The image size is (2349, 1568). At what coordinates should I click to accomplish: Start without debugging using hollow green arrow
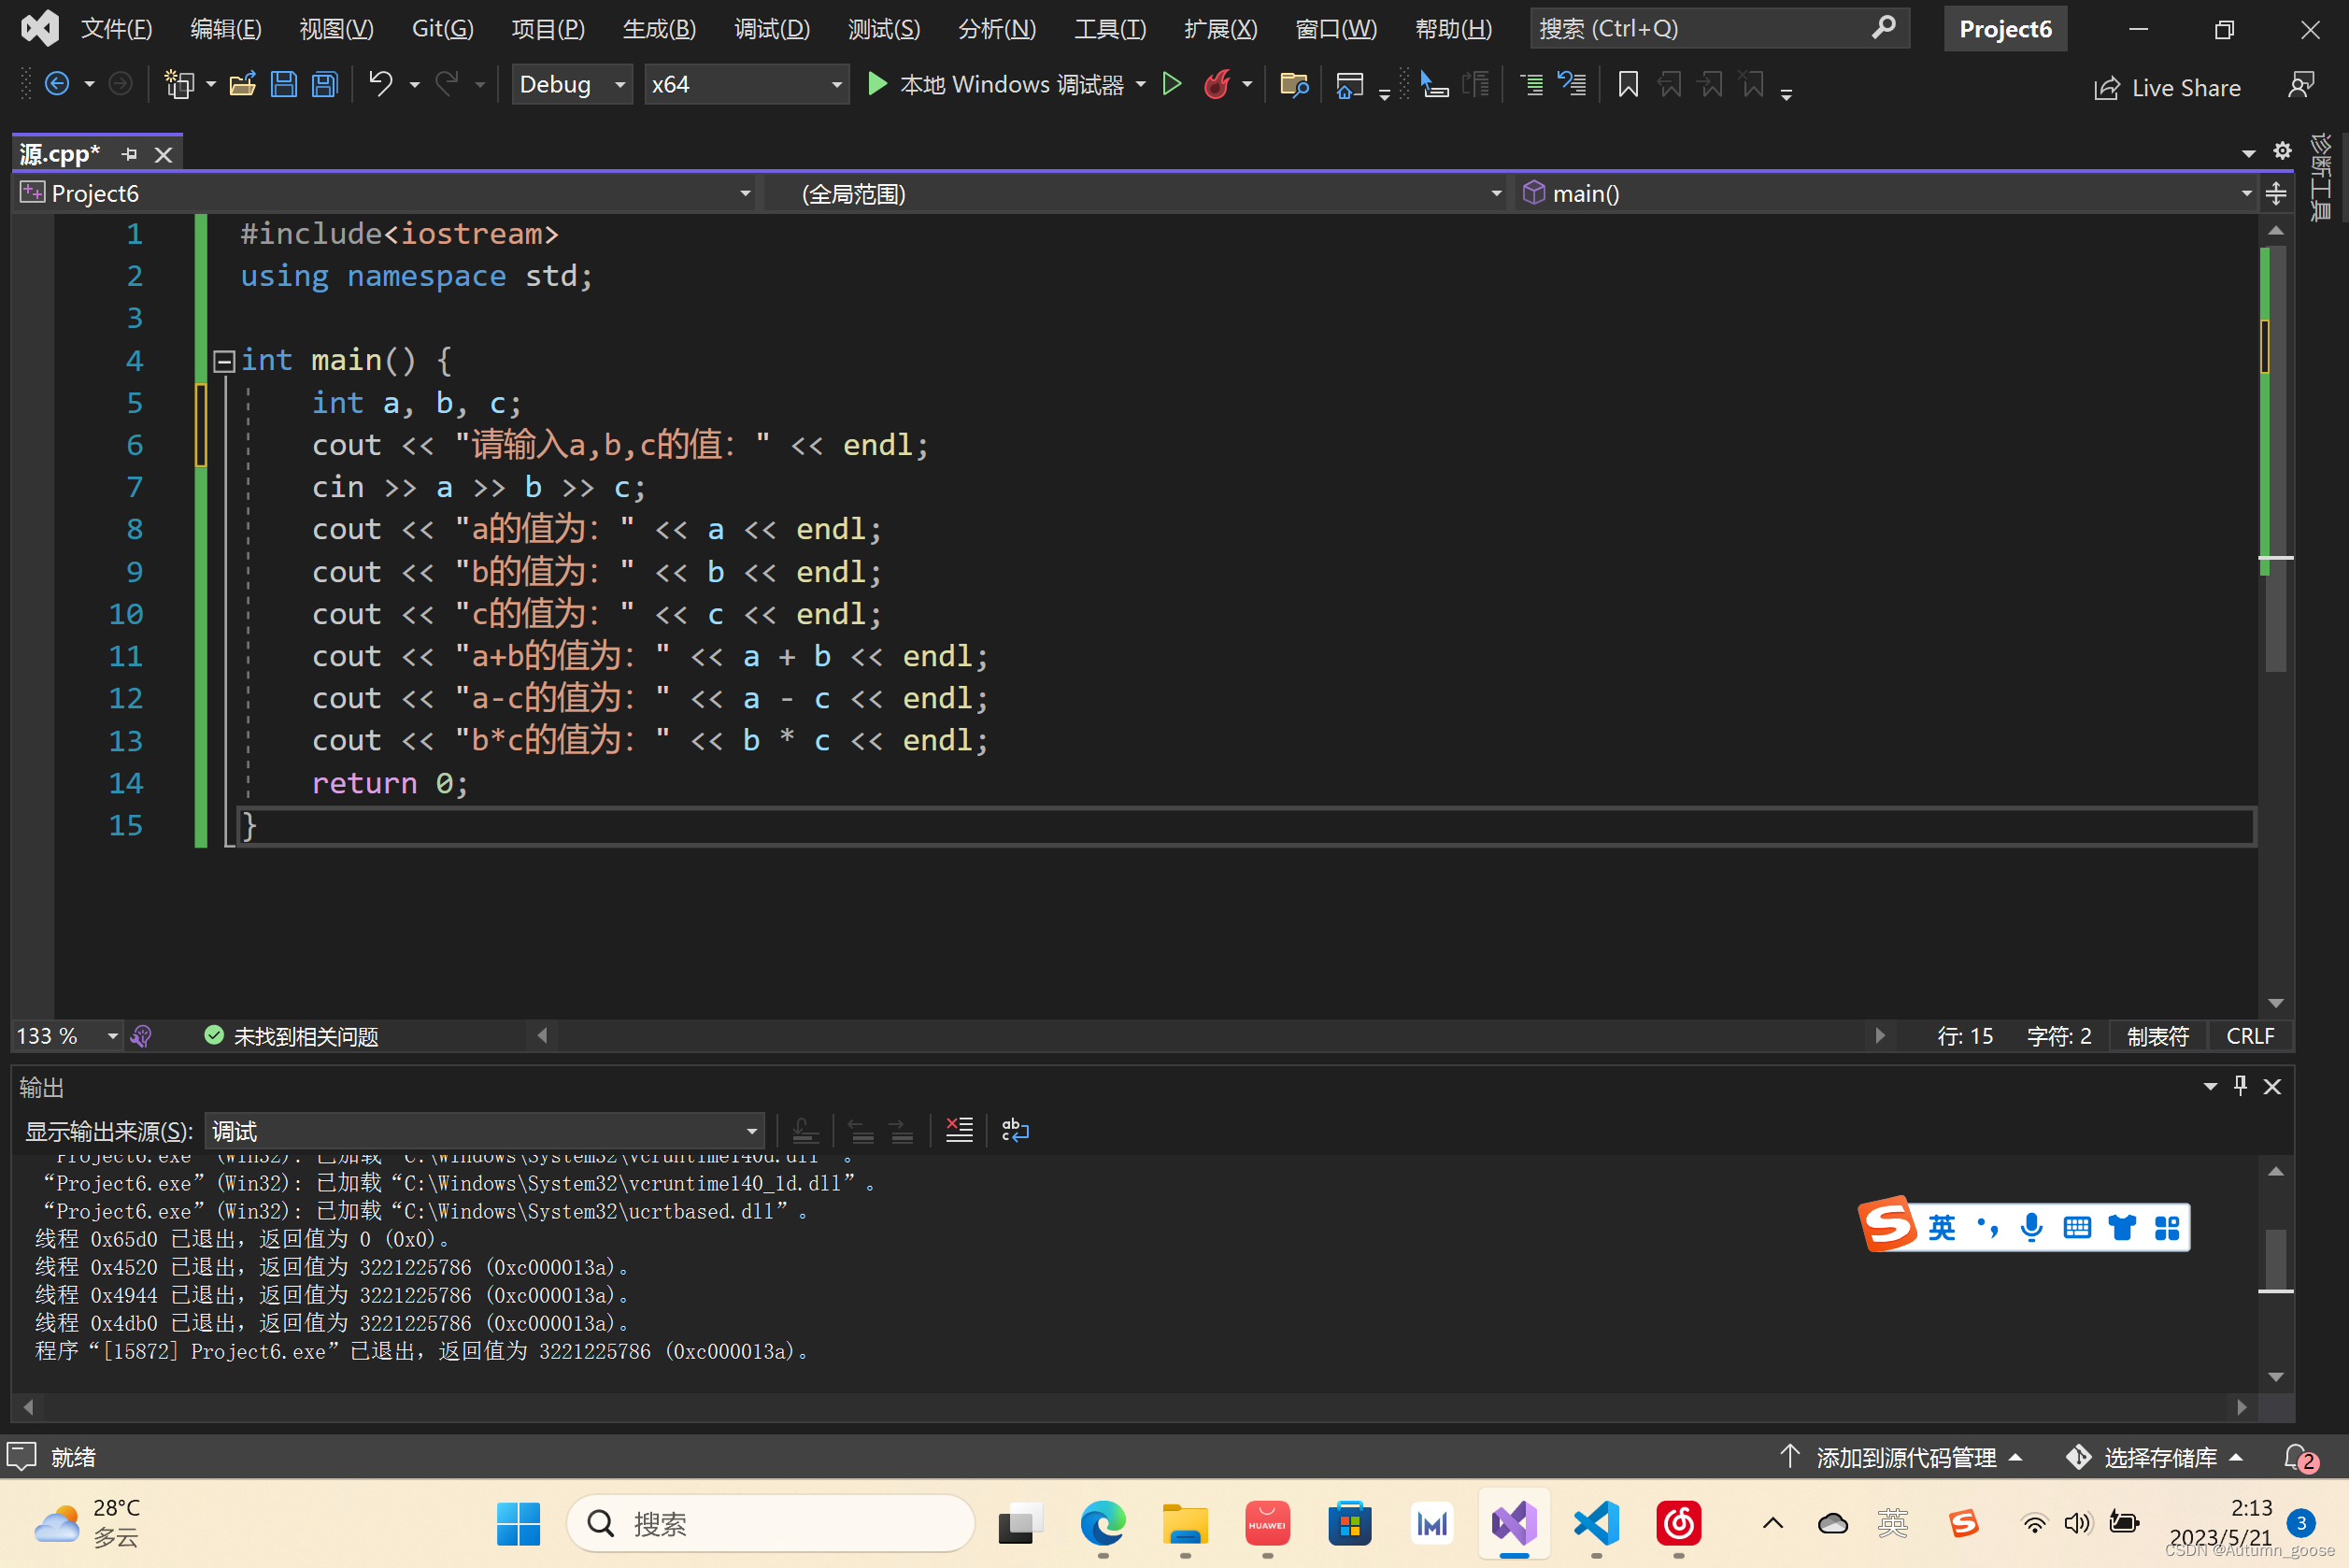coord(1172,85)
